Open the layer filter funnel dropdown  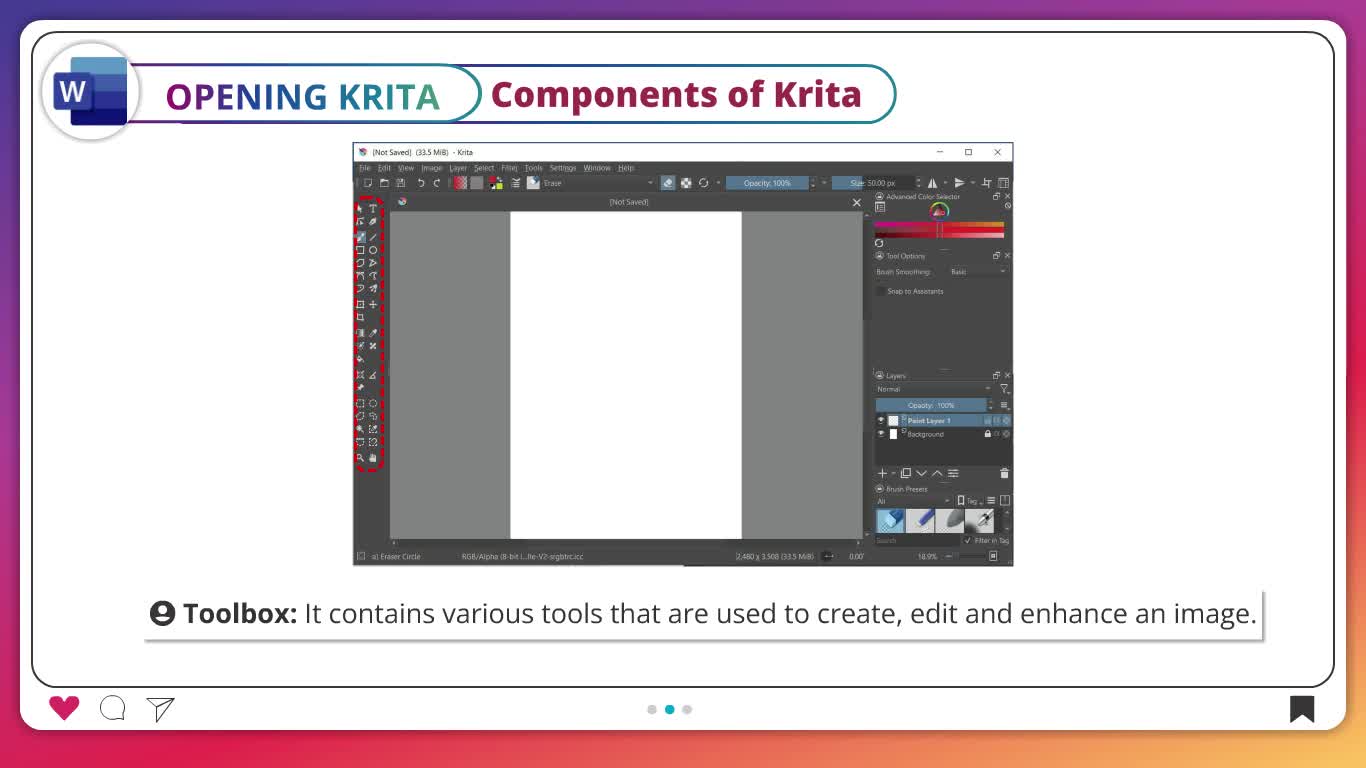pyautogui.click(x=1004, y=389)
